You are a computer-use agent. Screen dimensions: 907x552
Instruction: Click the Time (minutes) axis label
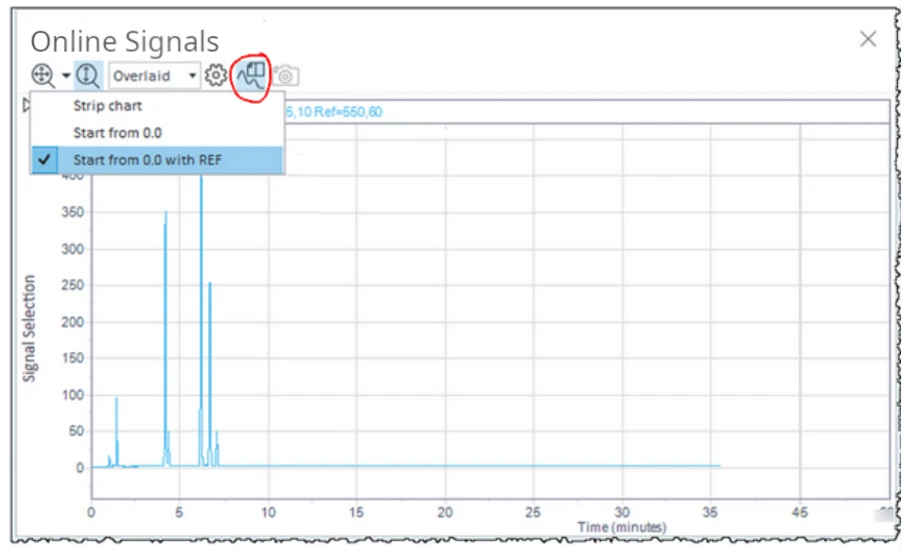point(621,527)
